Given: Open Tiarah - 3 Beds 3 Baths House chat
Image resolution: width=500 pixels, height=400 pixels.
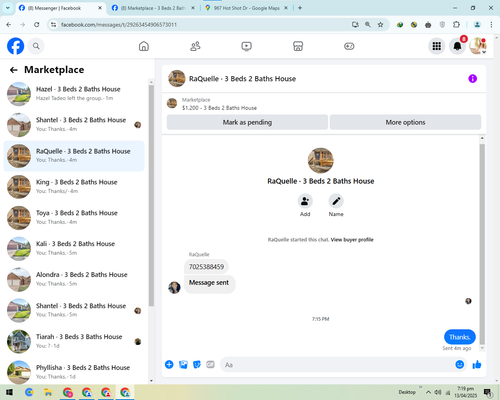Looking at the screenshot, I should coord(74,341).
